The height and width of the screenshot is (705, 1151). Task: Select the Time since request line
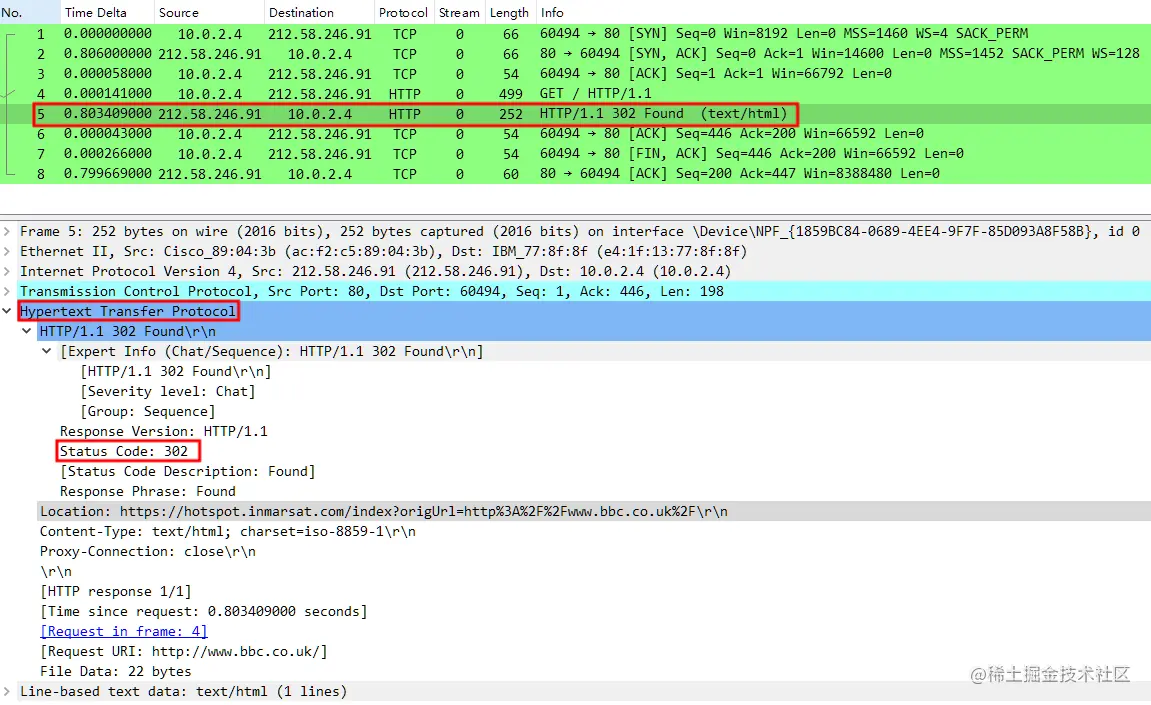tap(203, 611)
